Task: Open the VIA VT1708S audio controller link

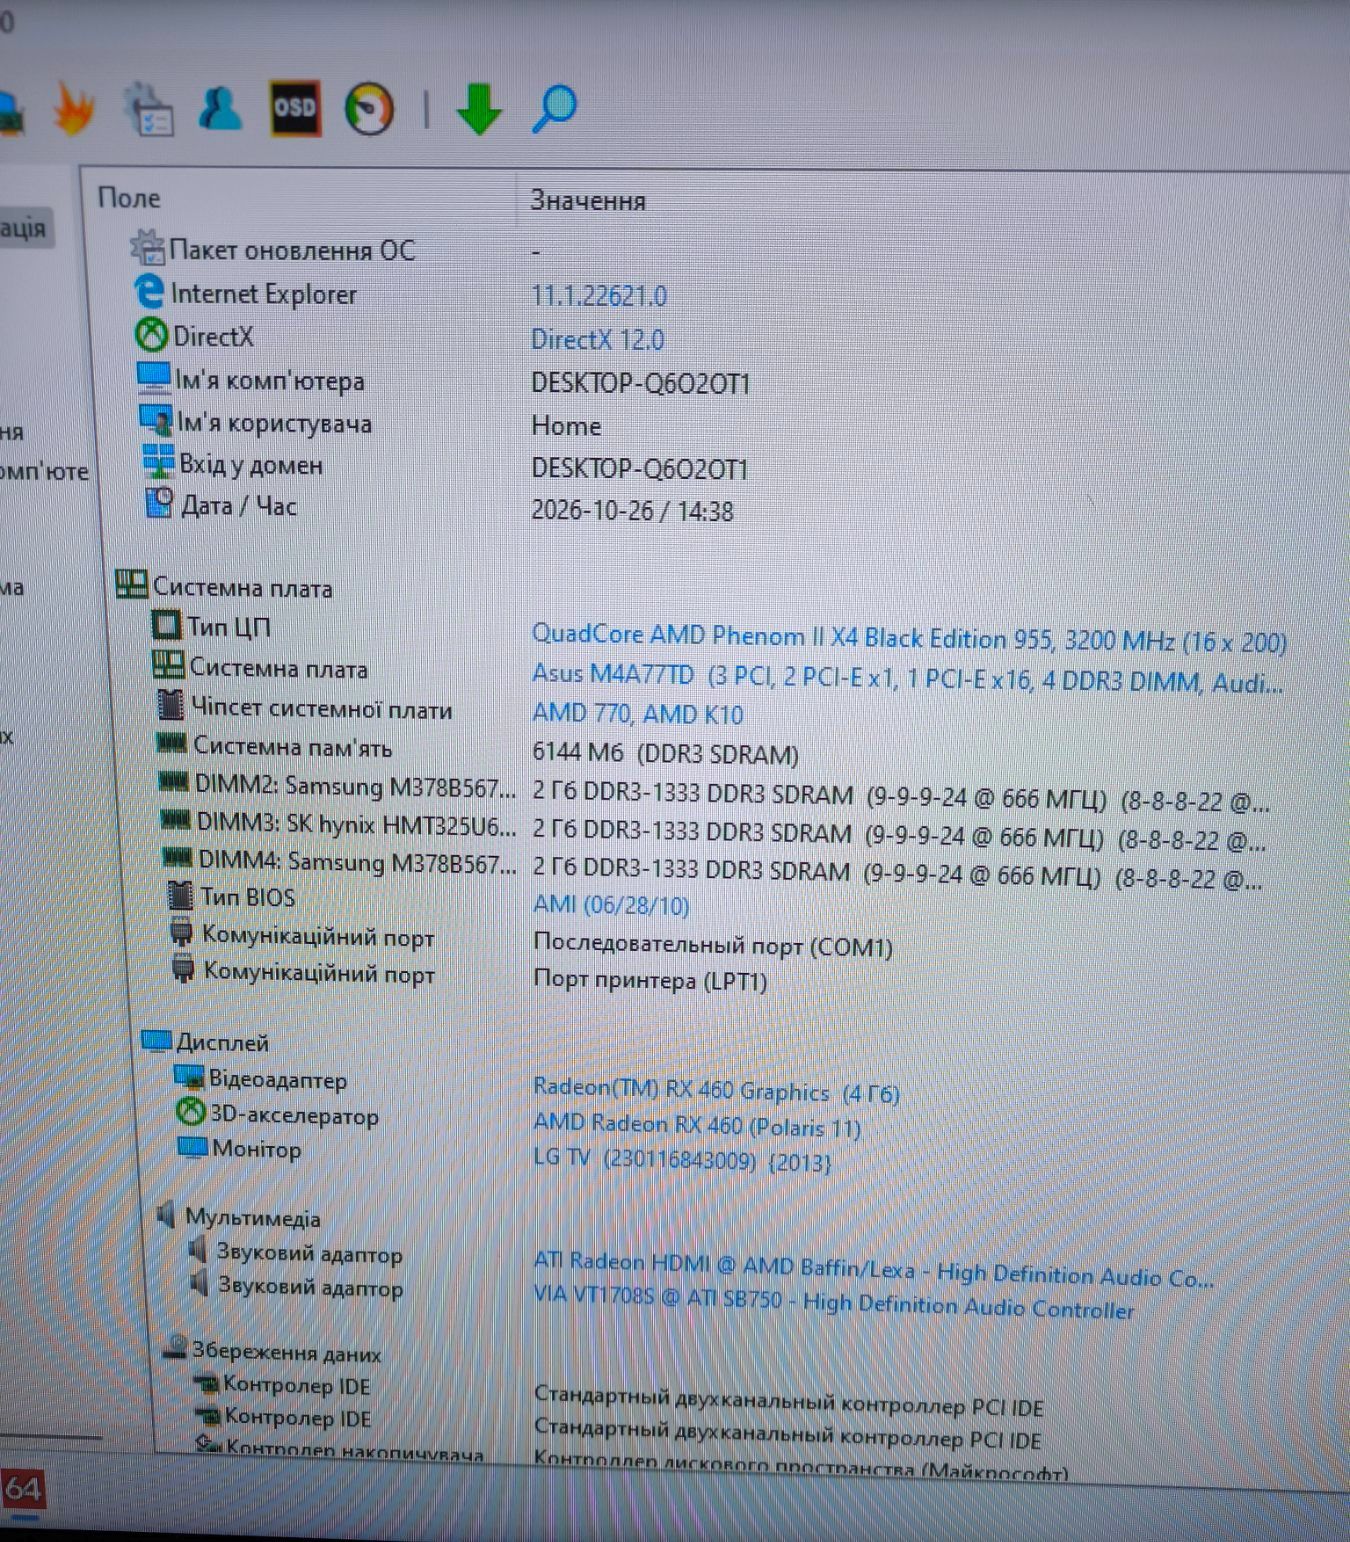Action: [x=834, y=1302]
